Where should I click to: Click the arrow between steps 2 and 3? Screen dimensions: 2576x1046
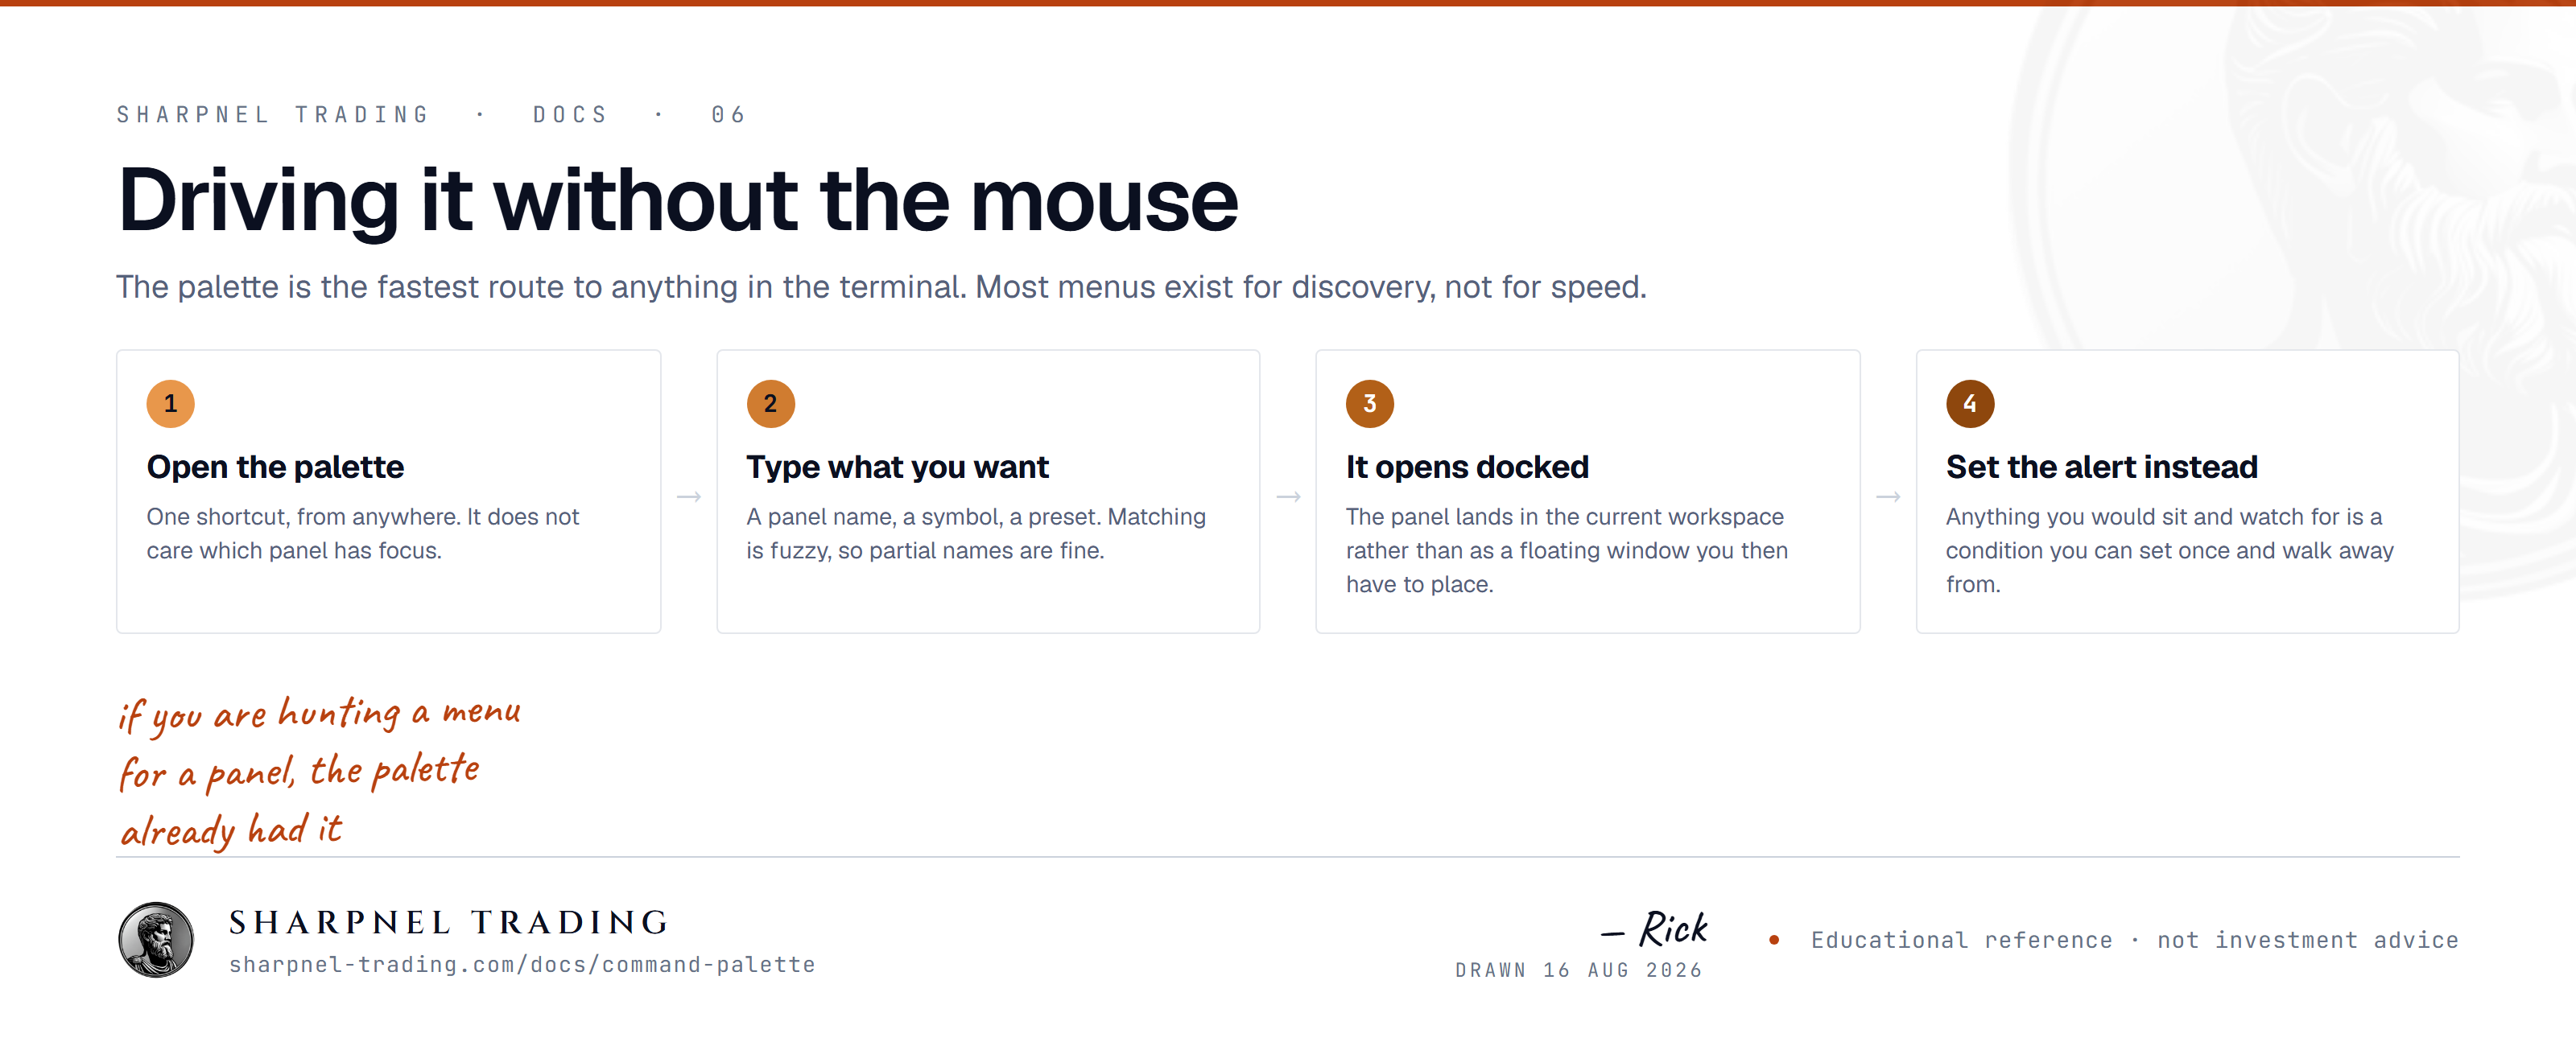point(1288,496)
